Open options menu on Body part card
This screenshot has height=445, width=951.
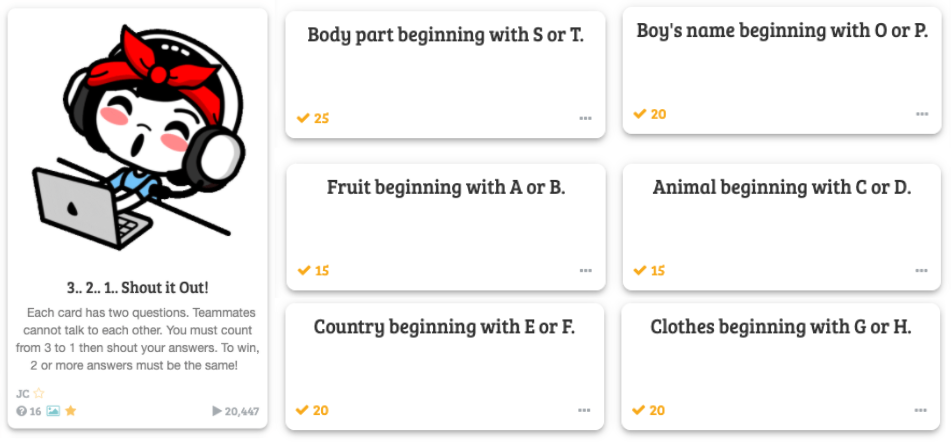pos(585,119)
